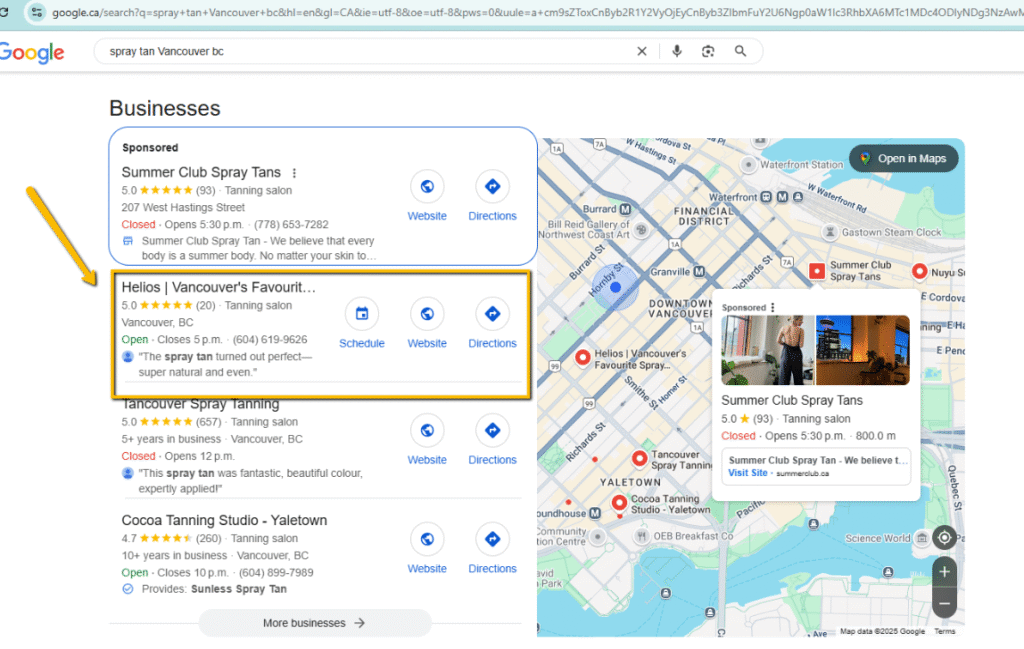This screenshot has width=1024, height=649.
Task: Get directions to Summer Club Spray Tans
Action: click(492, 186)
